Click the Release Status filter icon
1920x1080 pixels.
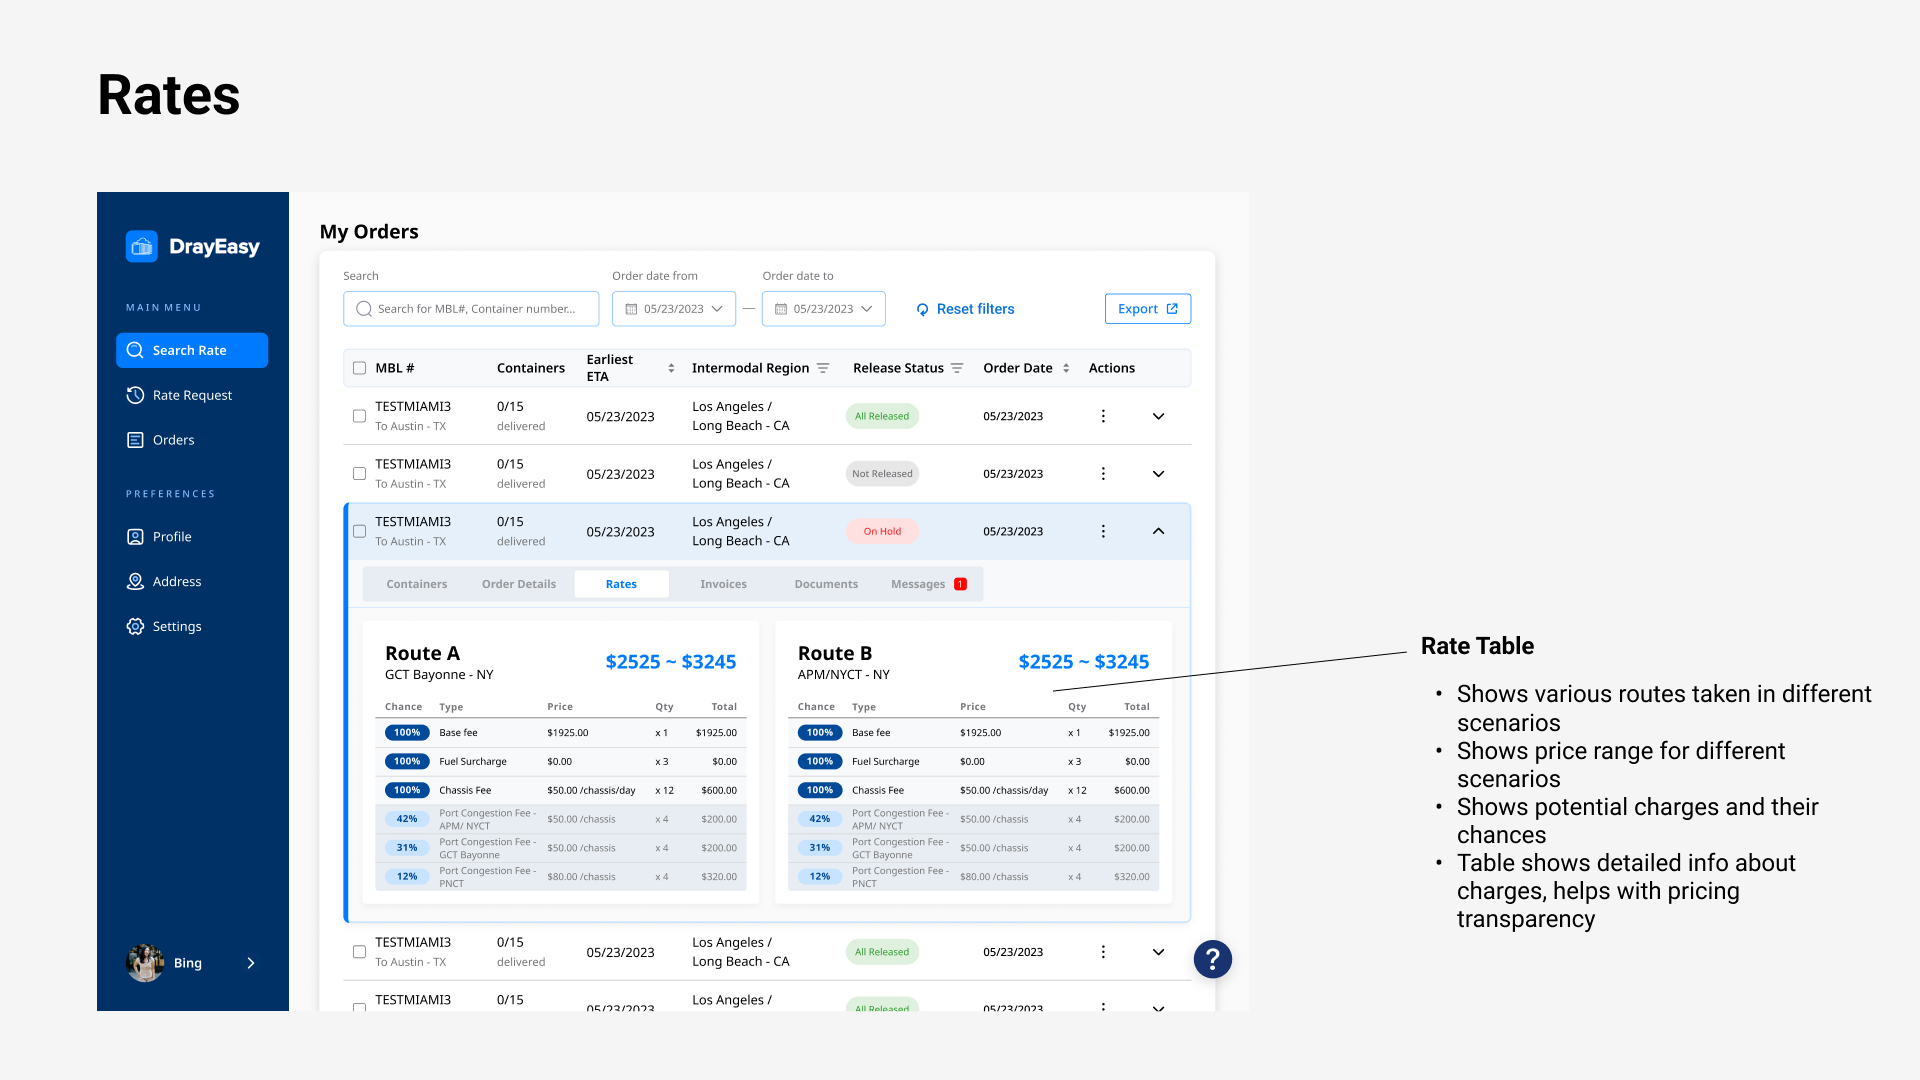[x=957, y=368]
